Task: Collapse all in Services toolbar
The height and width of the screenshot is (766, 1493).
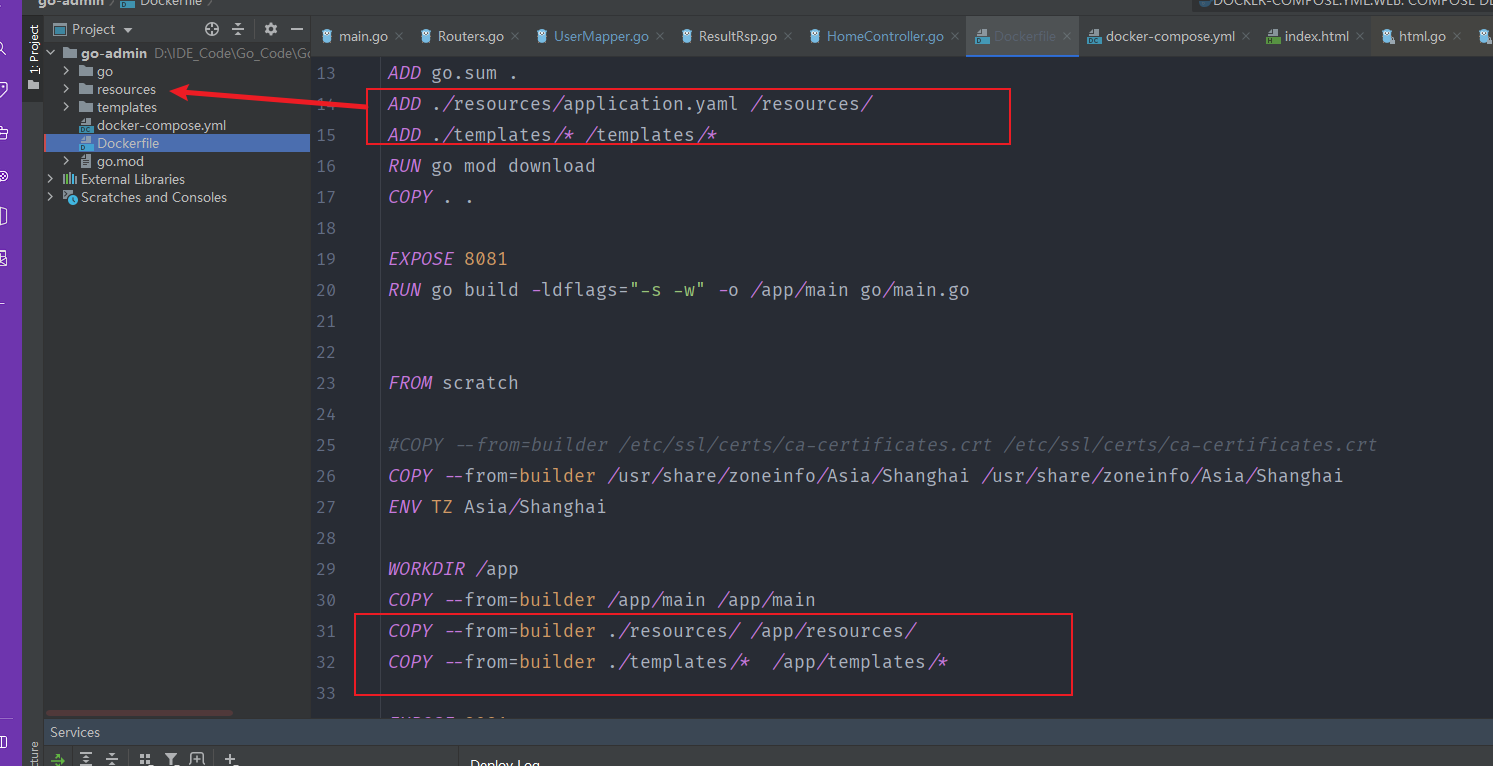Action: coord(112,759)
